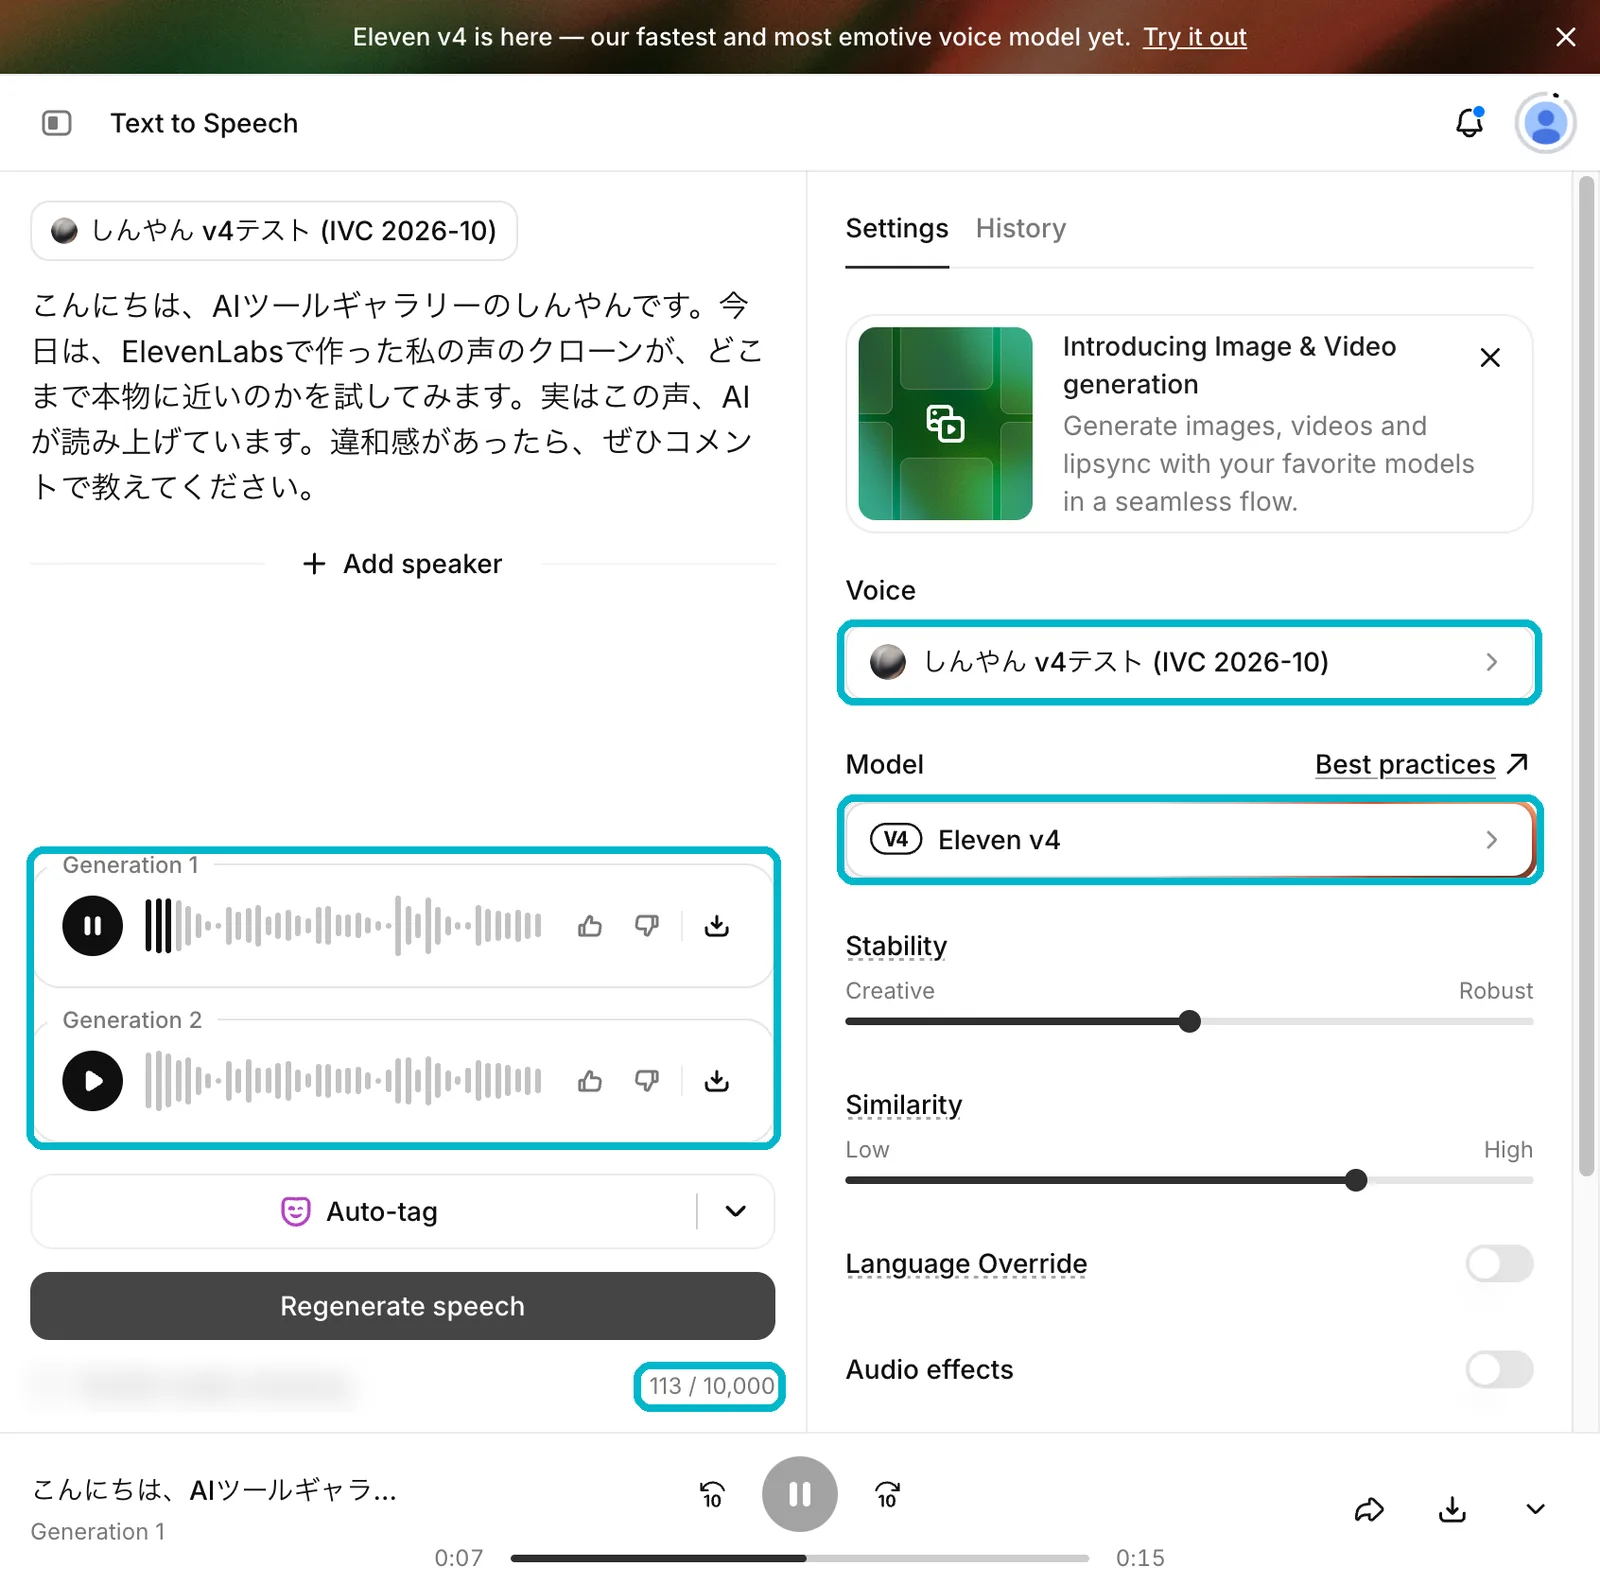Expand the Auto-tag options arrow
Screen dimensions: 1600x1585
pyautogui.click(x=736, y=1211)
